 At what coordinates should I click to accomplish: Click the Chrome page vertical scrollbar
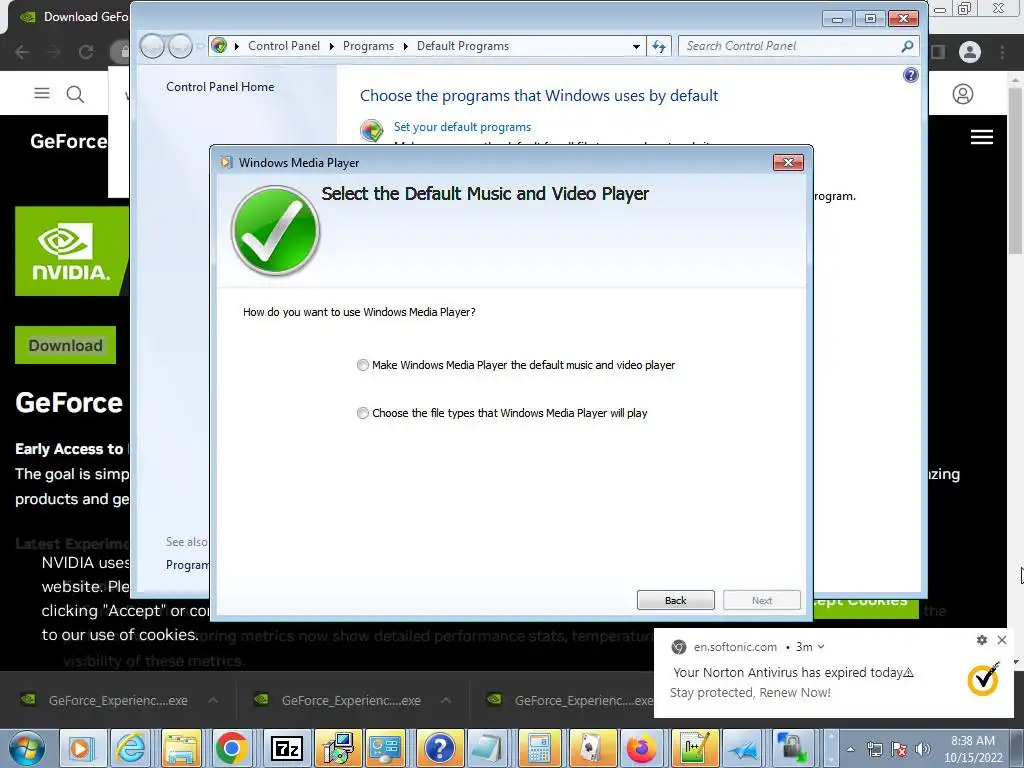point(1015,171)
